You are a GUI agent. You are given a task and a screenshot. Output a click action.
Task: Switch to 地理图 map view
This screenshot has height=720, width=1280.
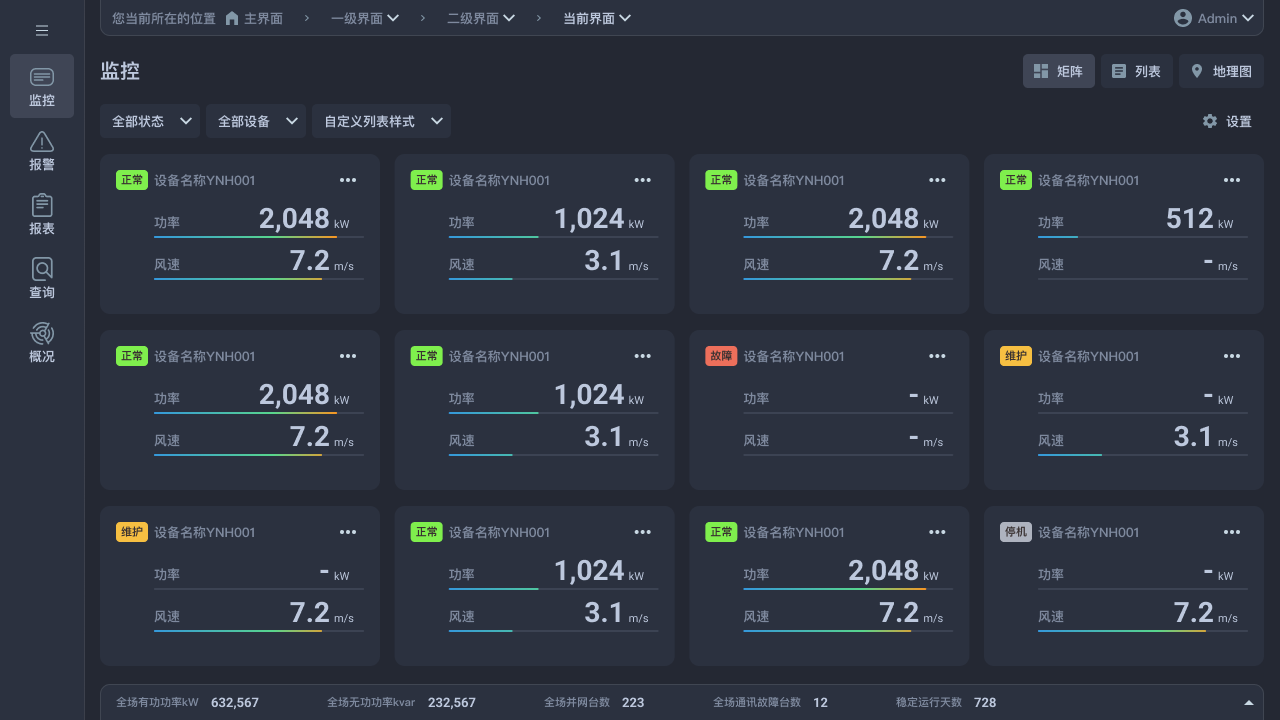tap(1221, 71)
